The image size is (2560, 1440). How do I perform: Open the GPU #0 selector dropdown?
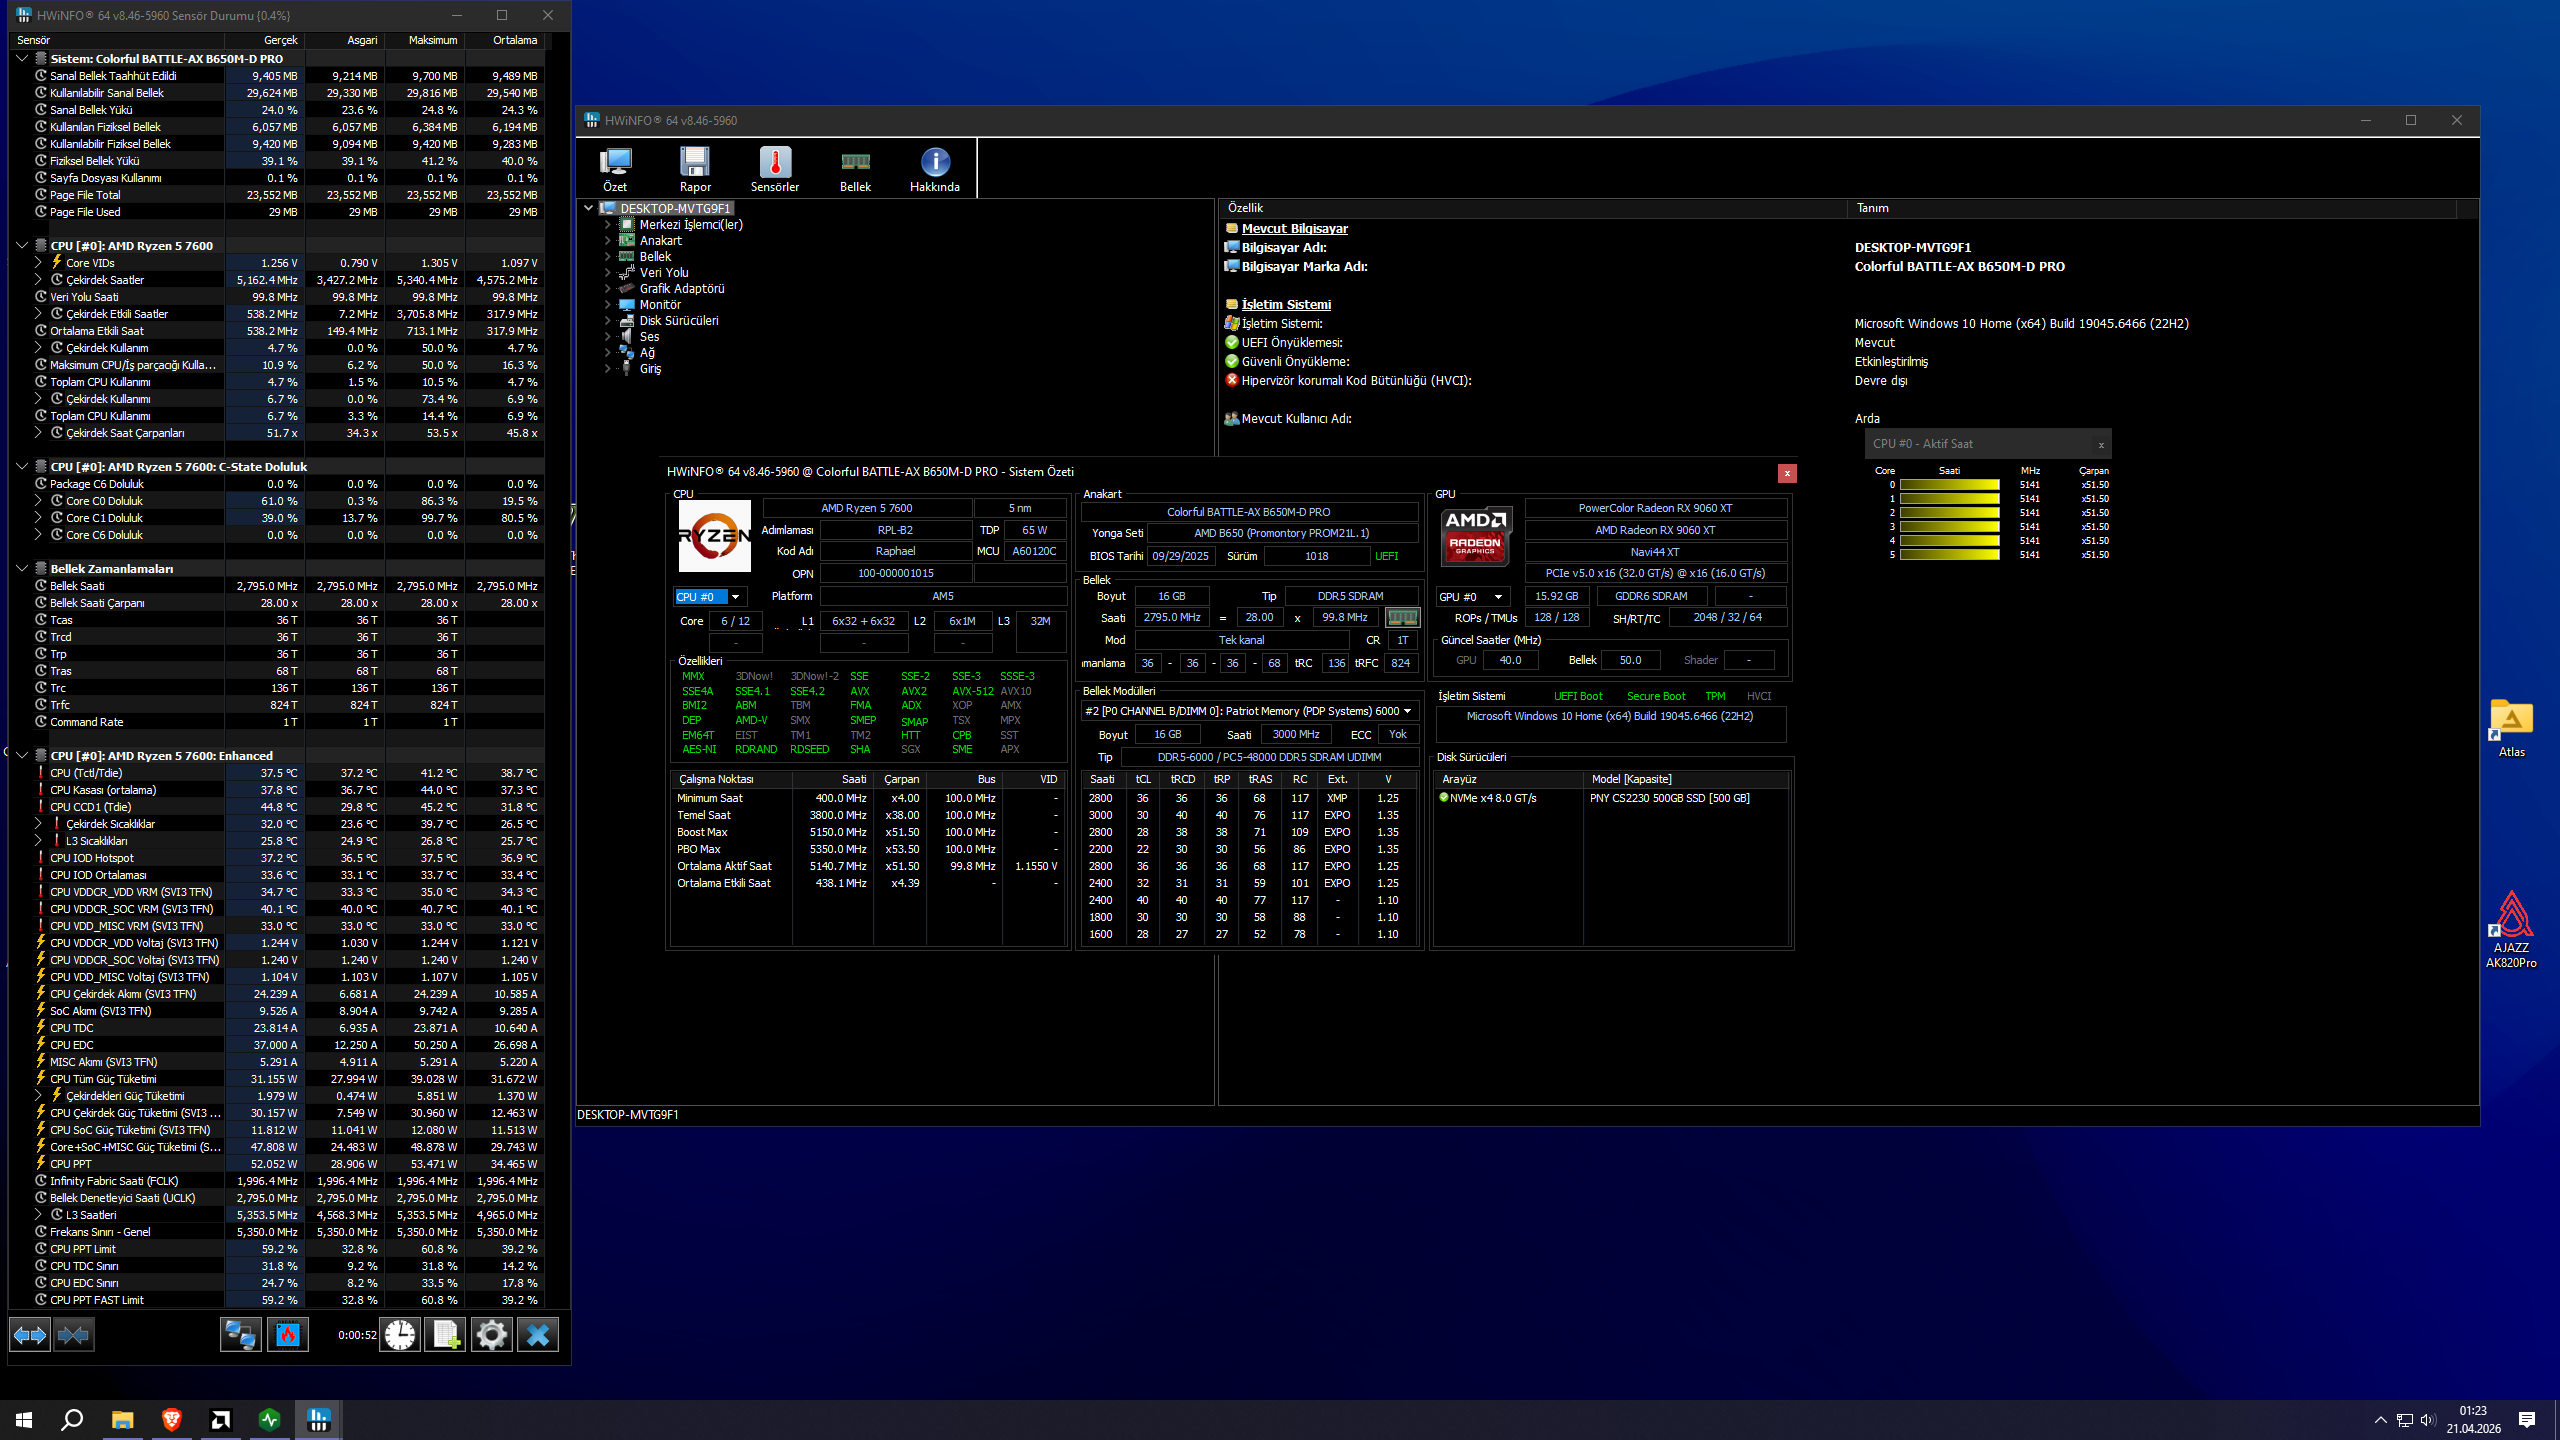[1472, 597]
